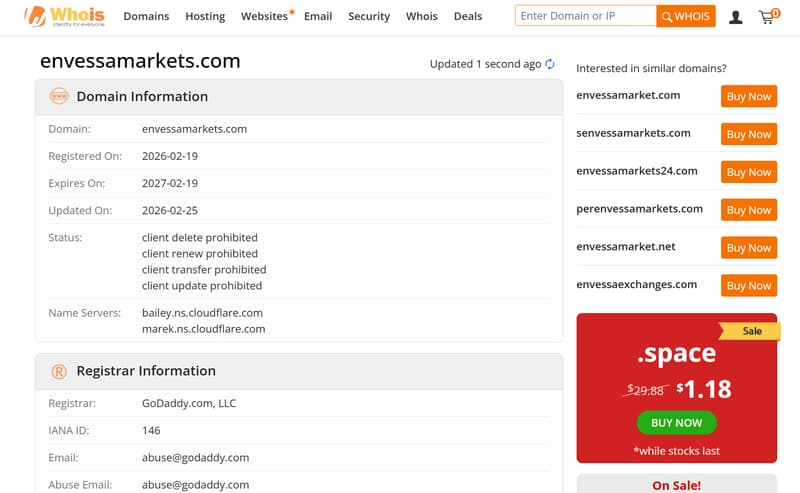This screenshot has width=800, height=493.
Task: Click Registered On date 2026-02-19
Action: point(170,156)
